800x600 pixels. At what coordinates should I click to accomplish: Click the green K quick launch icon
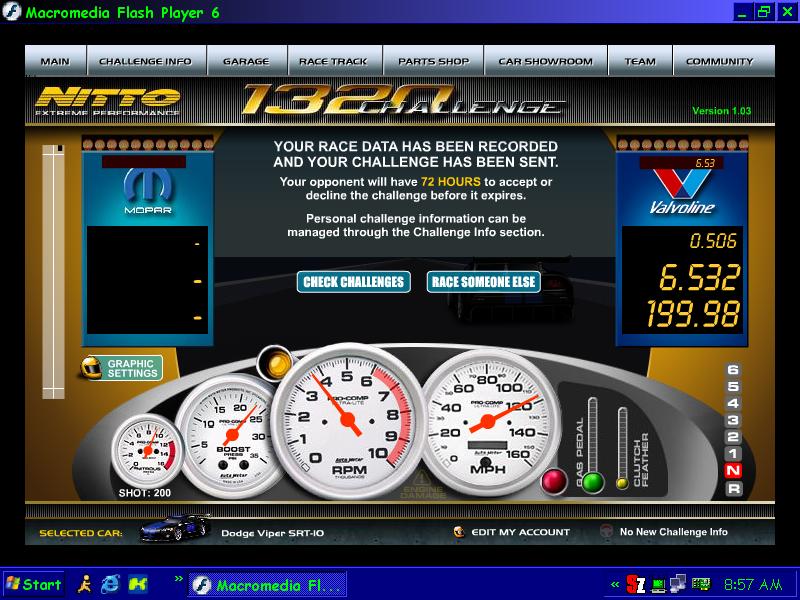click(x=138, y=584)
